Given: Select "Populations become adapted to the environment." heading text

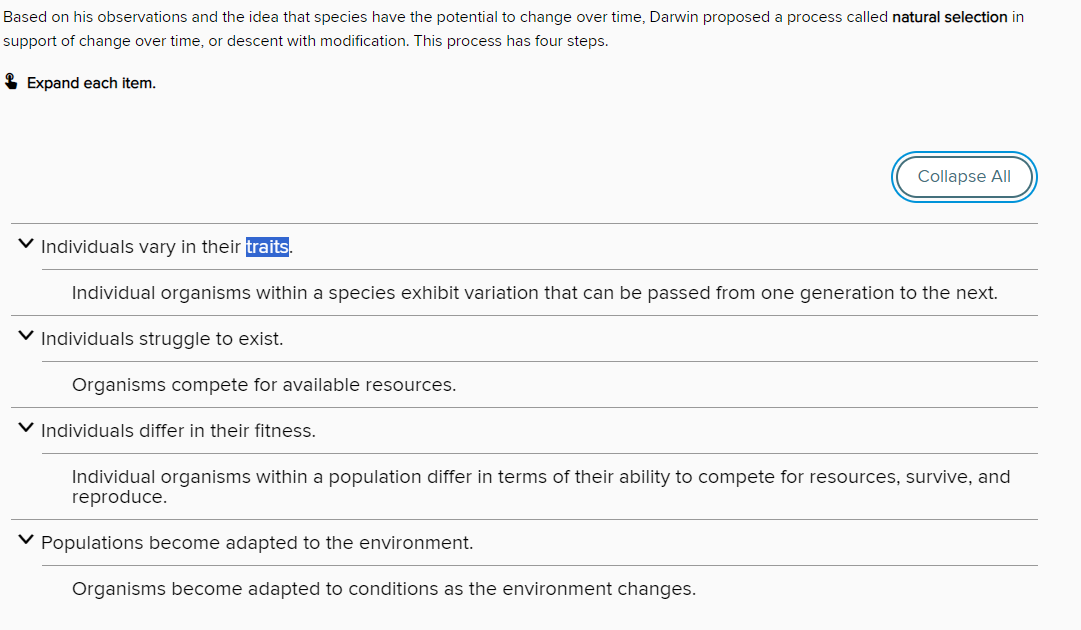Looking at the screenshot, I should (x=257, y=543).
